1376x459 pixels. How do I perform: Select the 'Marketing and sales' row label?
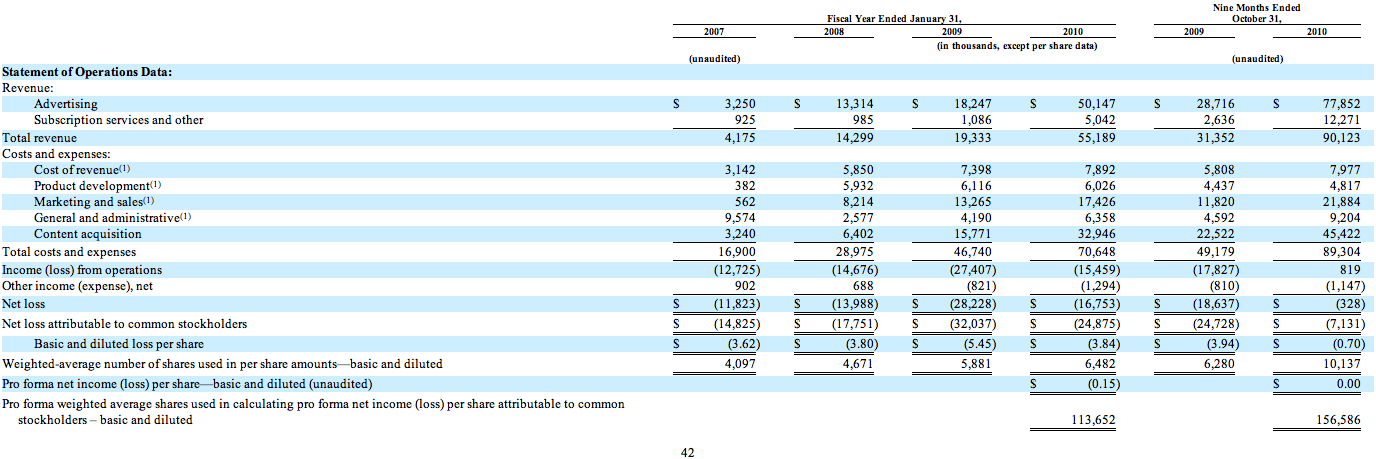[x=94, y=202]
